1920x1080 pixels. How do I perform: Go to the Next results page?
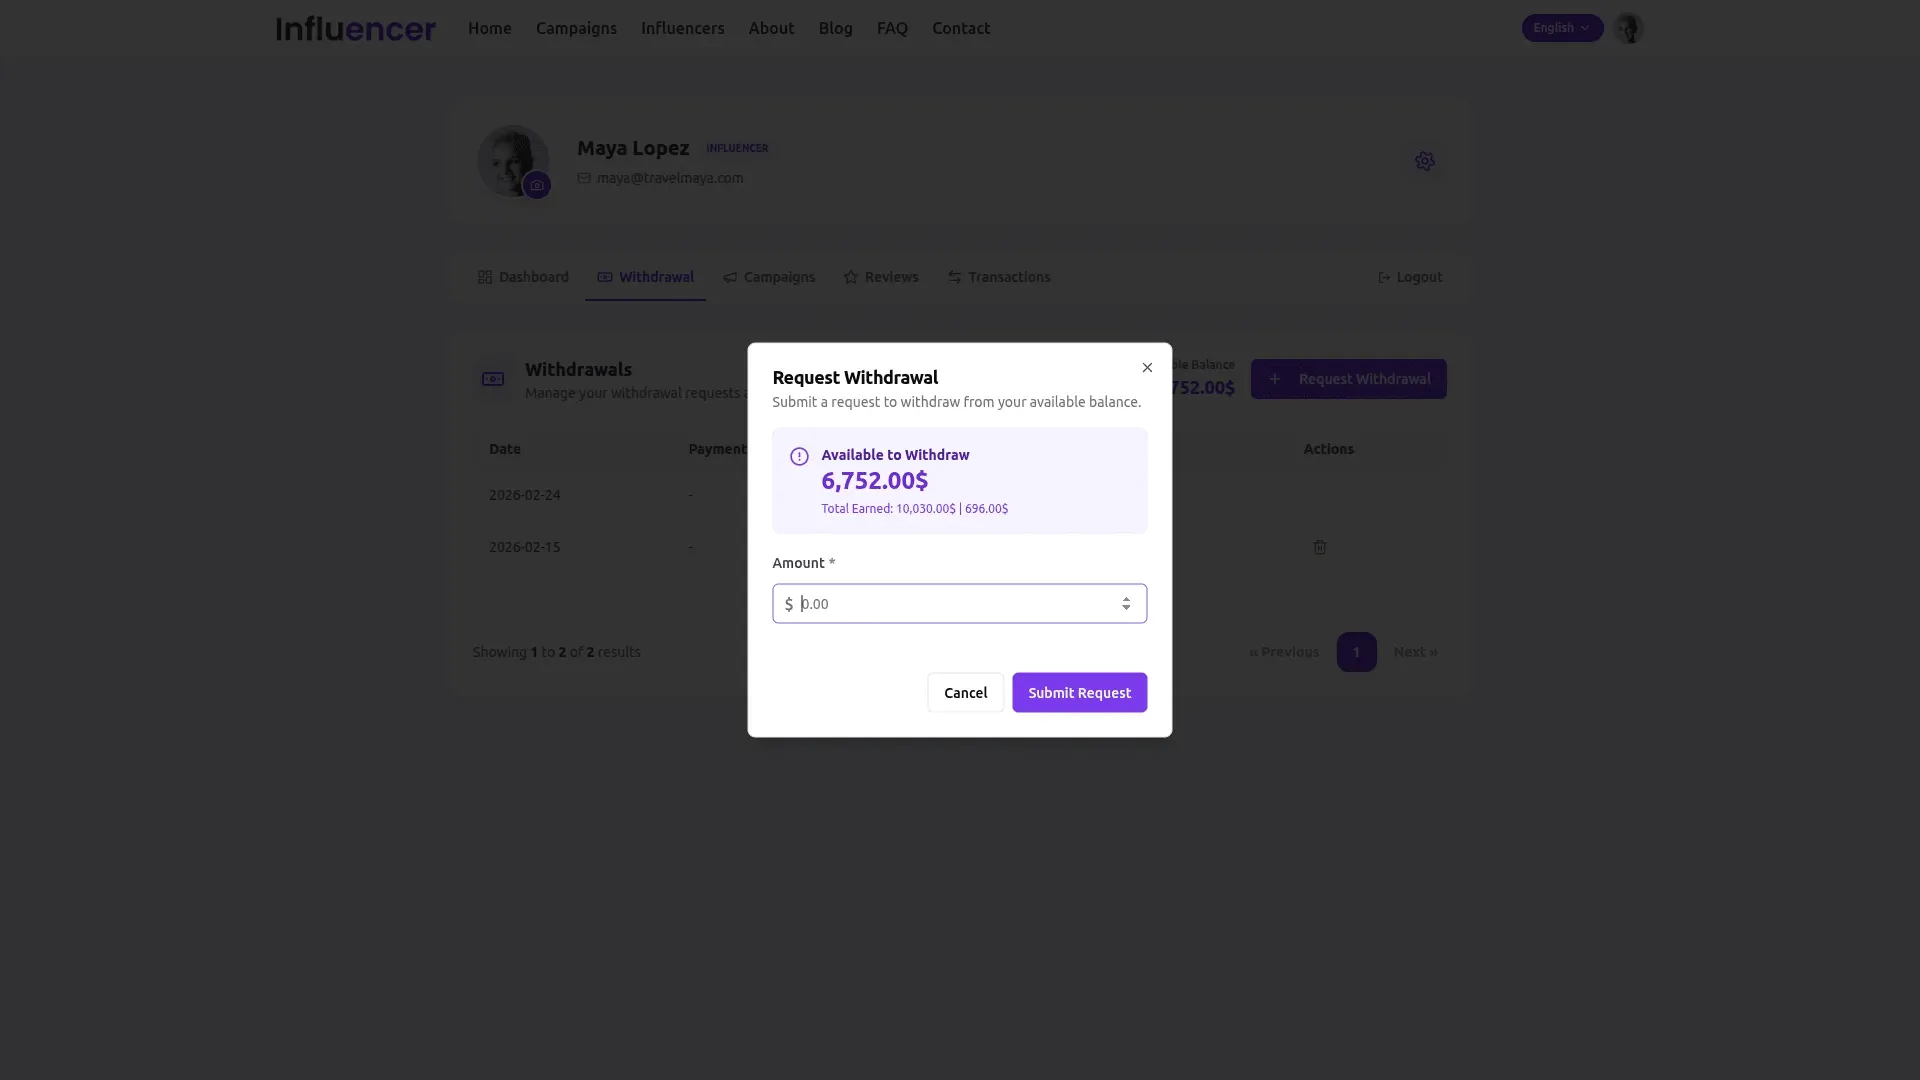(1415, 652)
